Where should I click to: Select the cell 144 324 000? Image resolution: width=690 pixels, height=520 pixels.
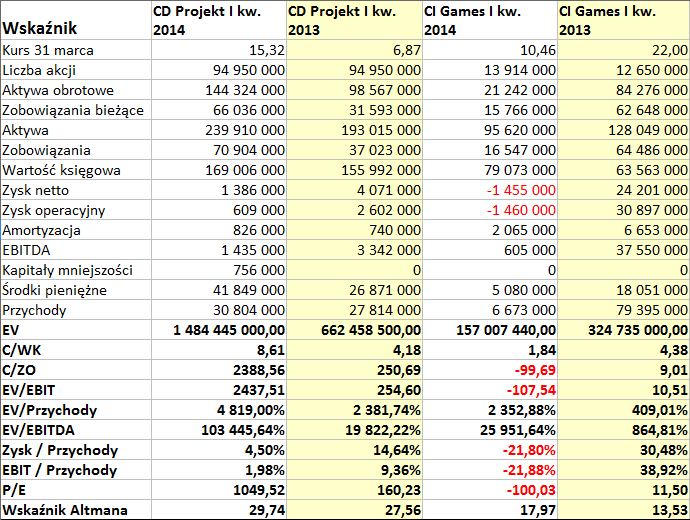pos(219,90)
